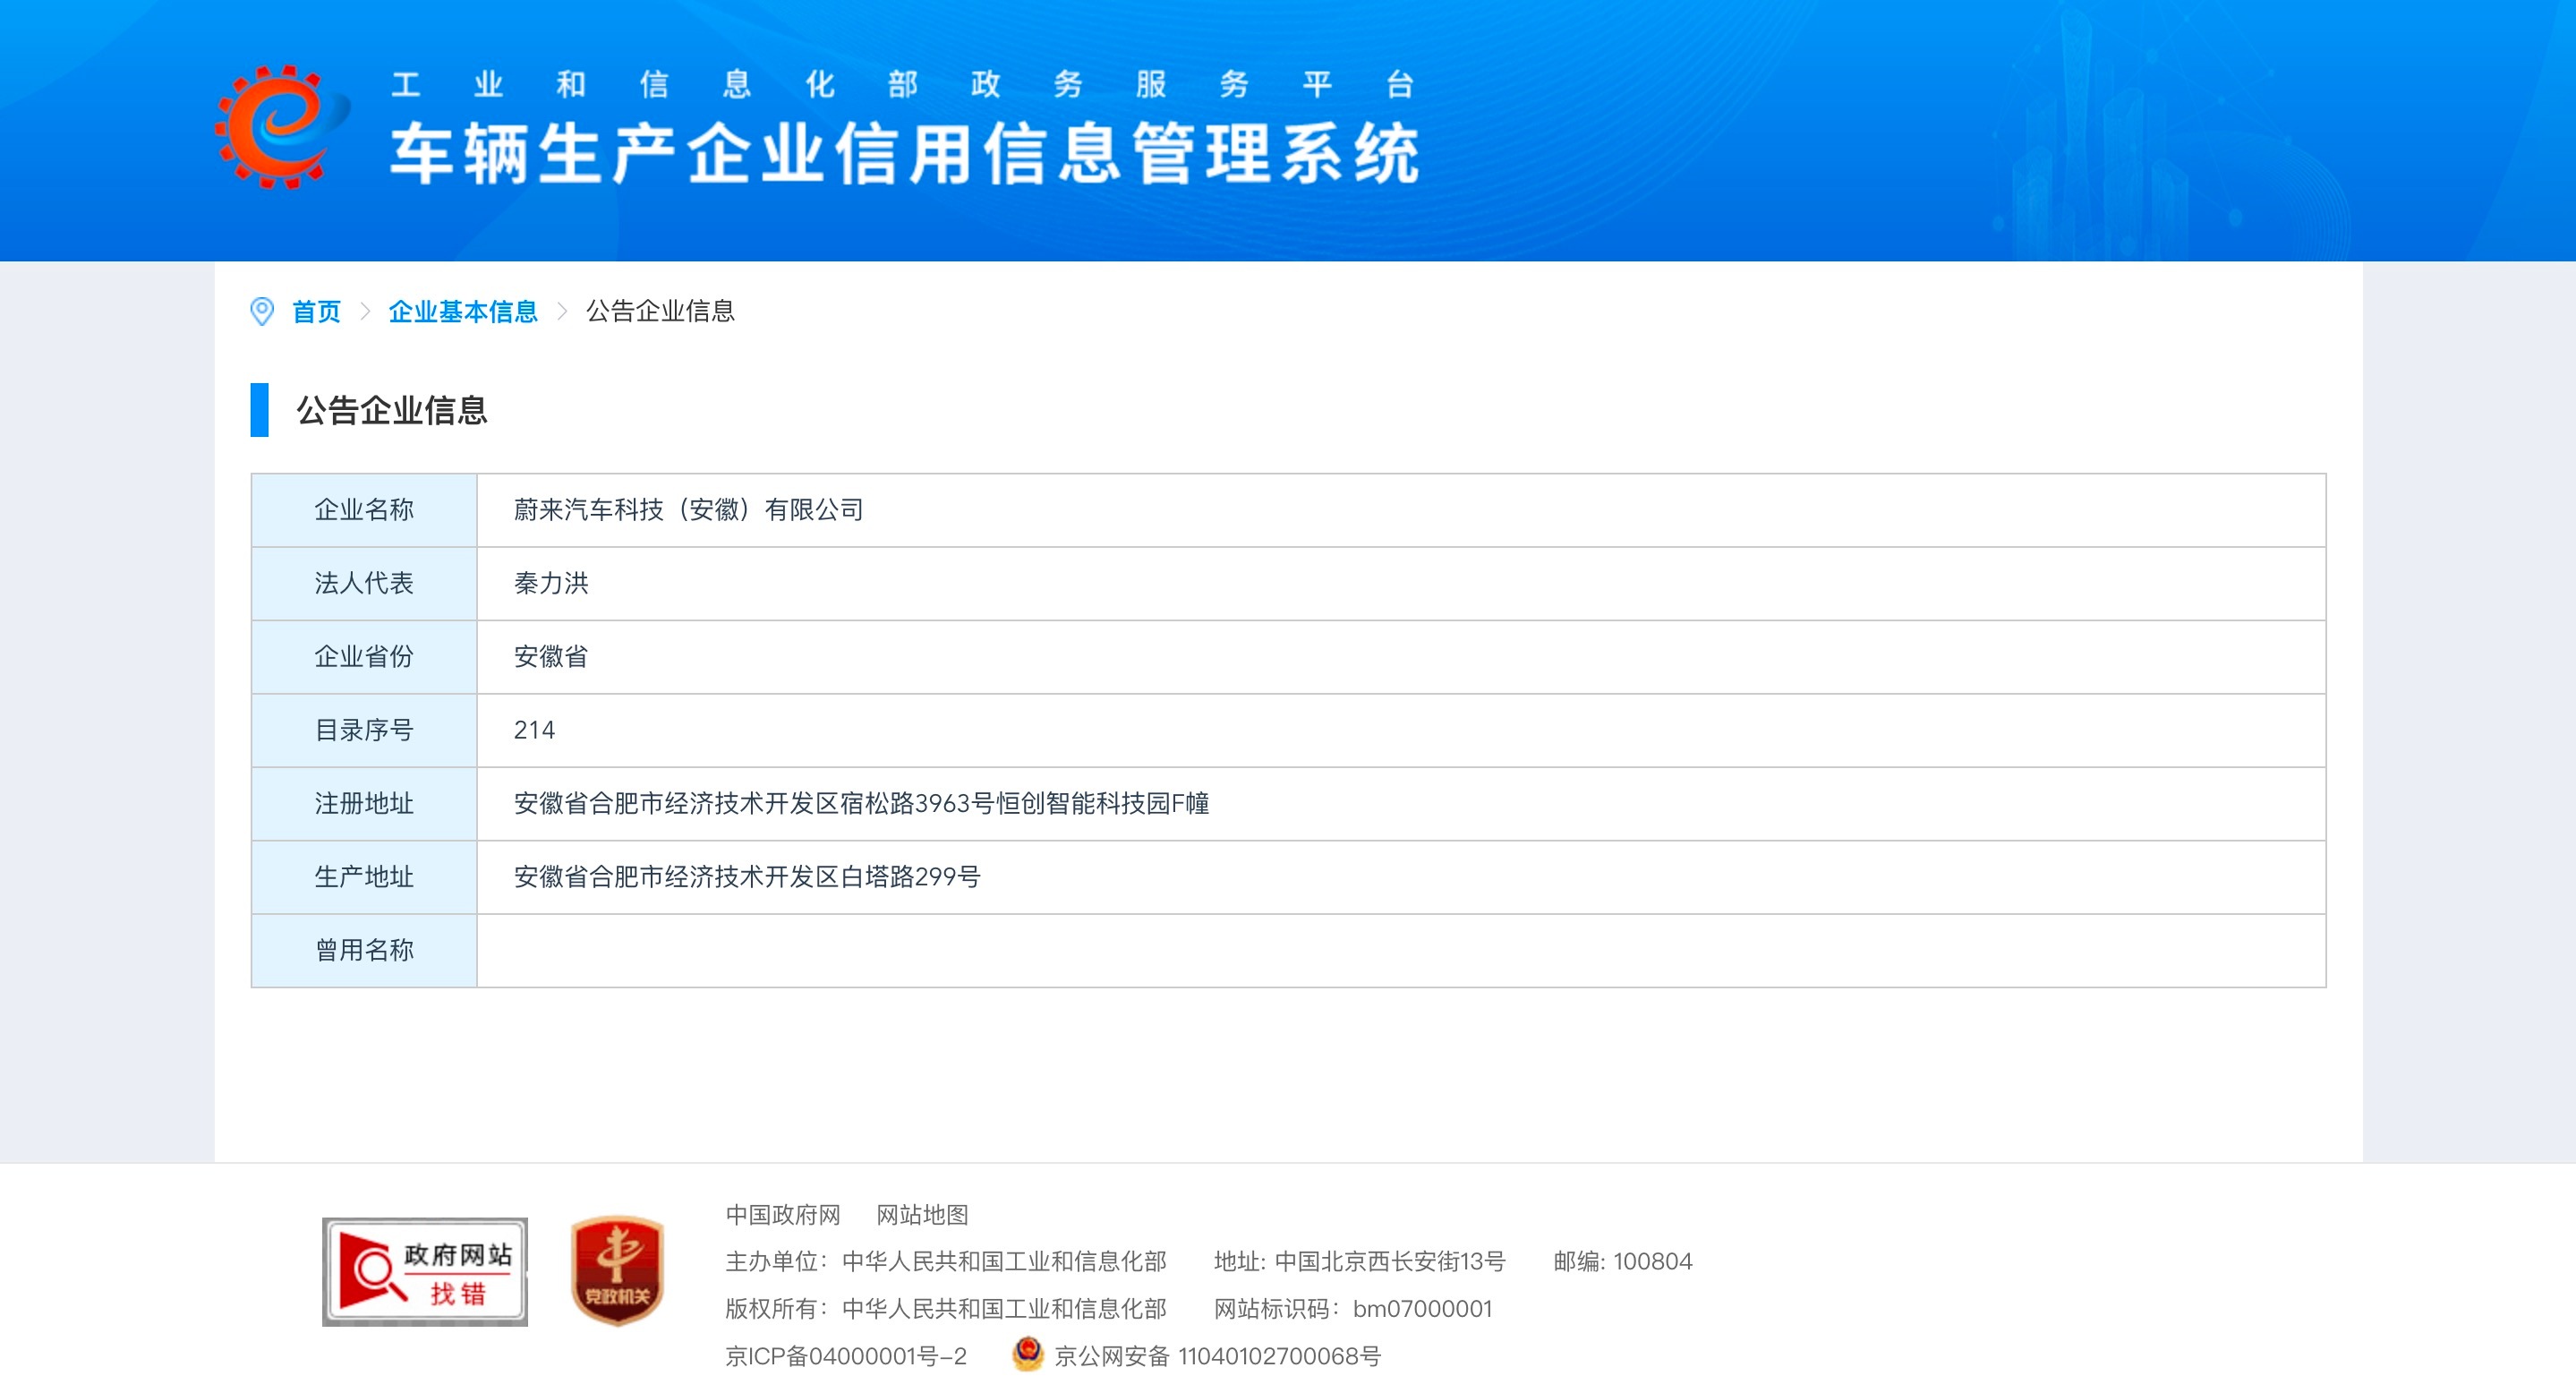Open 网站地图 footer link

click(x=922, y=1215)
